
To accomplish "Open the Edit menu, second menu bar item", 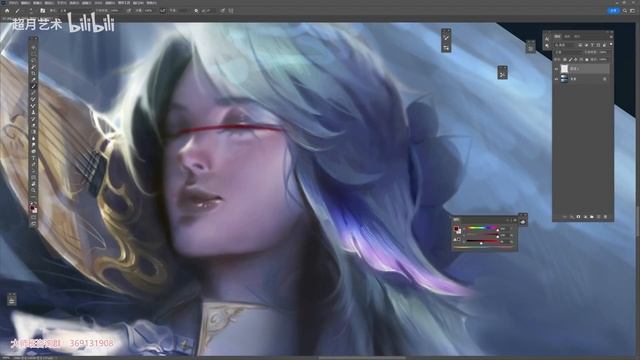I will [x=25, y=3].
